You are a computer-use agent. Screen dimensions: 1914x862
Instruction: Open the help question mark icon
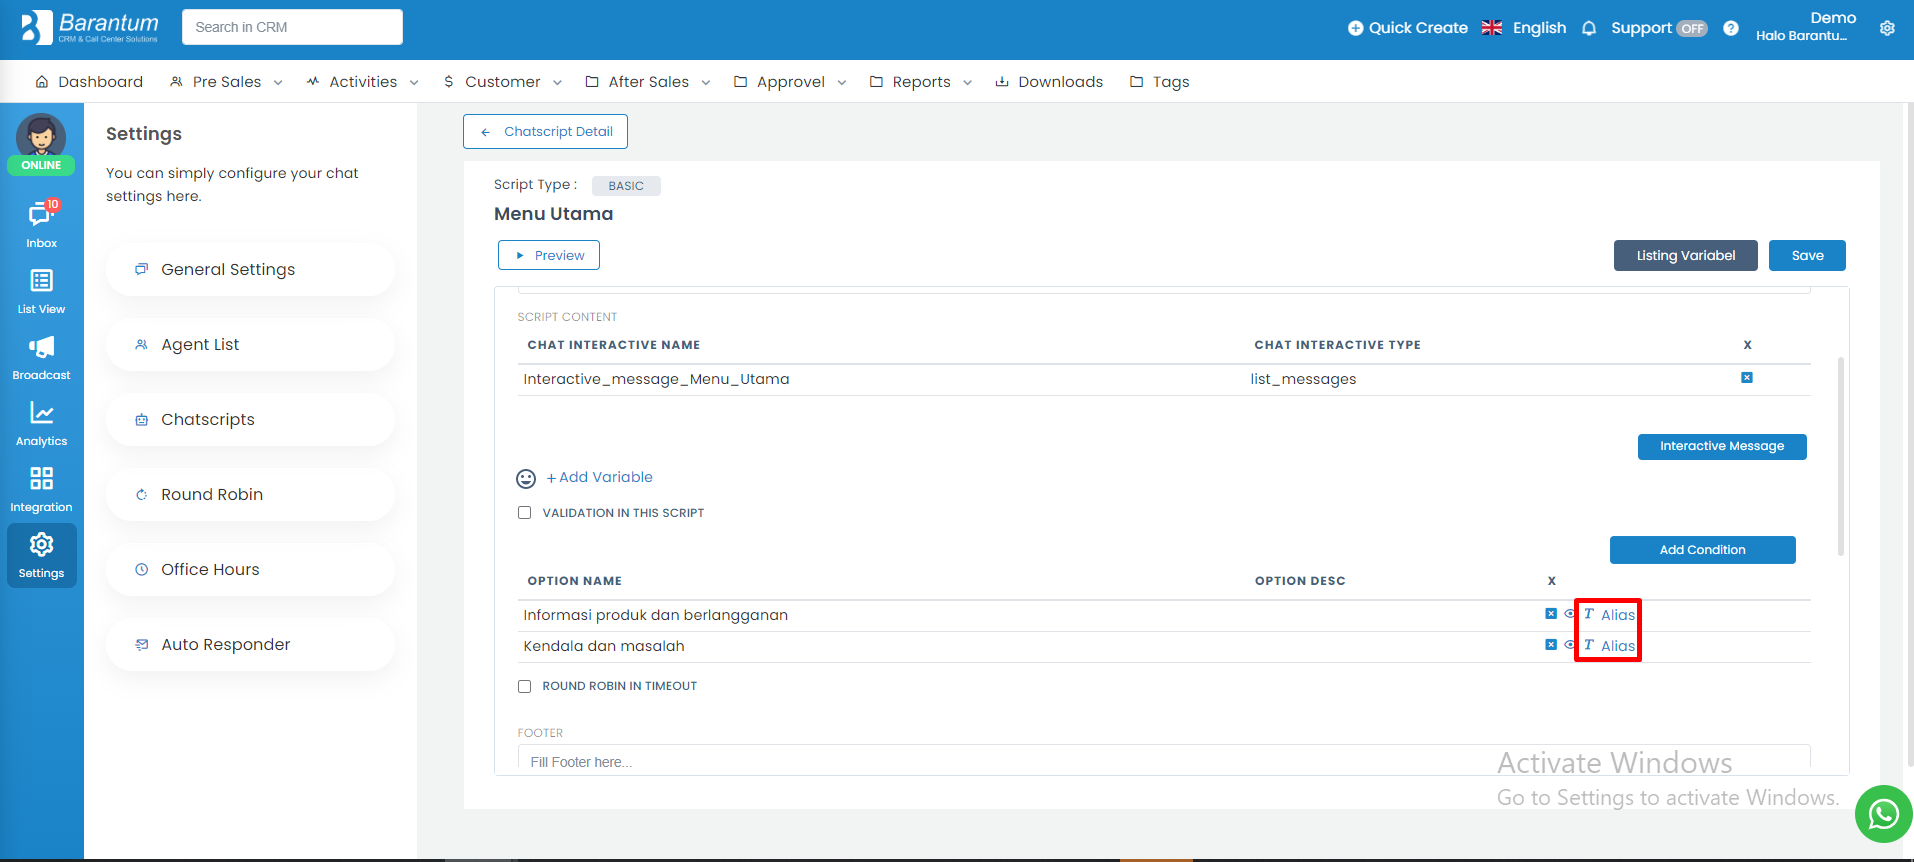click(1731, 28)
